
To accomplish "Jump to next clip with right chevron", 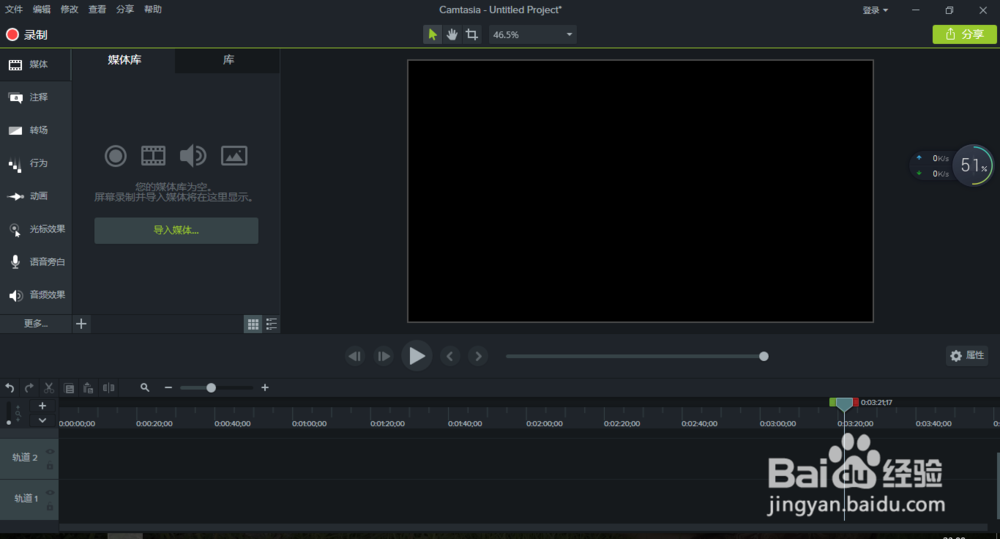I will (478, 357).
